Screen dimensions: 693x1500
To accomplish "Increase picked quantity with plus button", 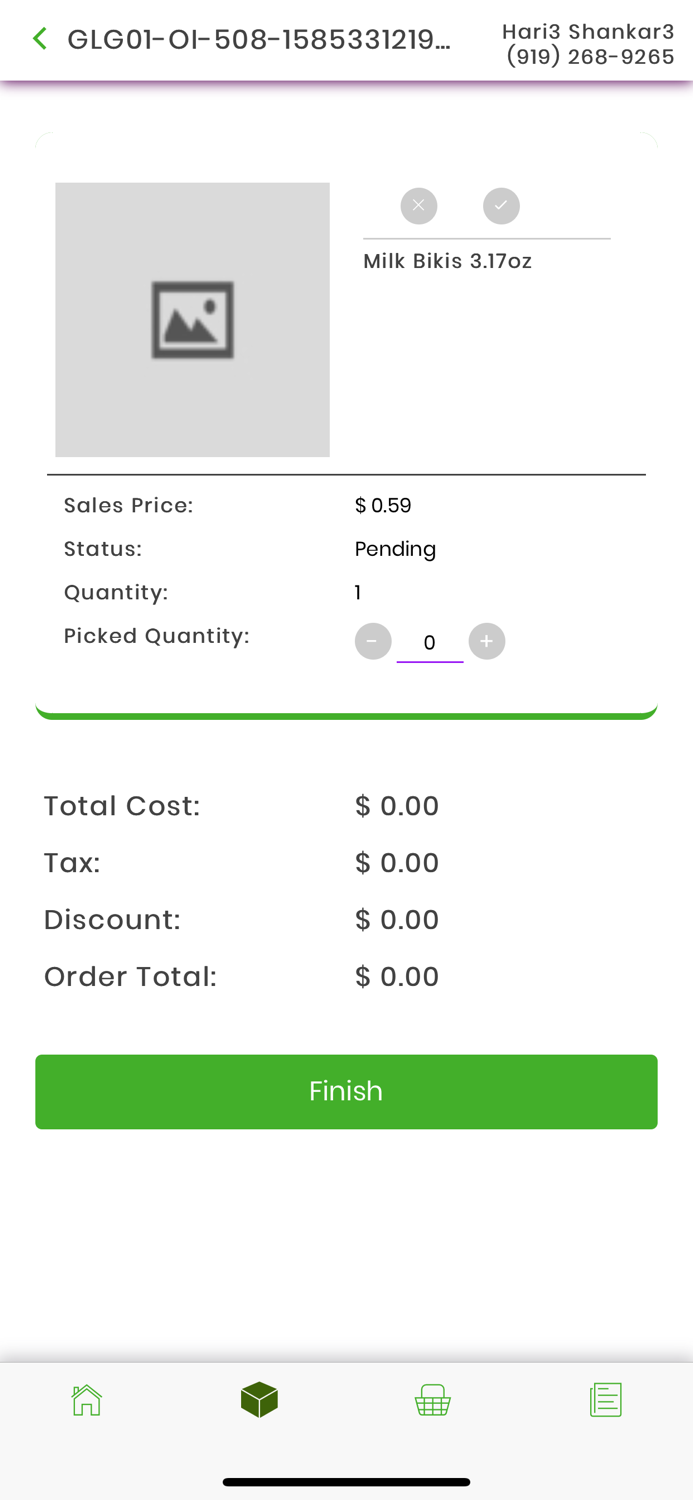I will click(487, 642).
